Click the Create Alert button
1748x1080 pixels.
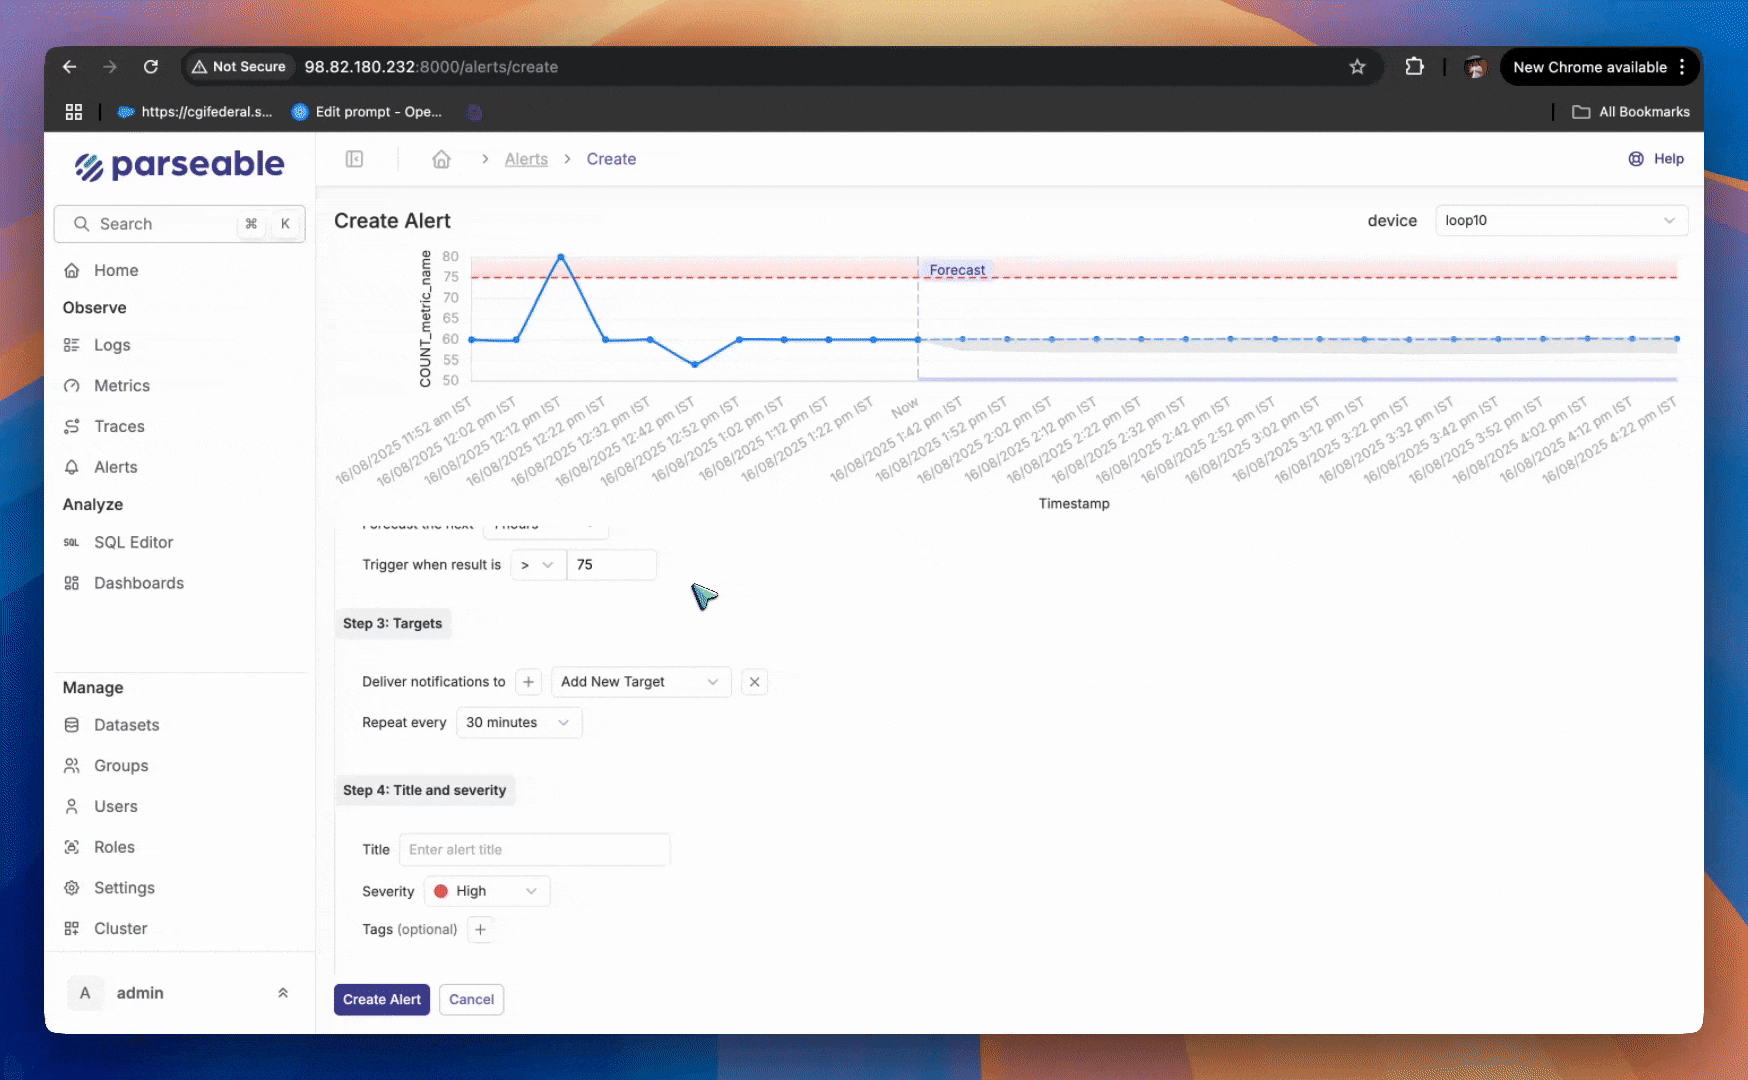point(381,999)
